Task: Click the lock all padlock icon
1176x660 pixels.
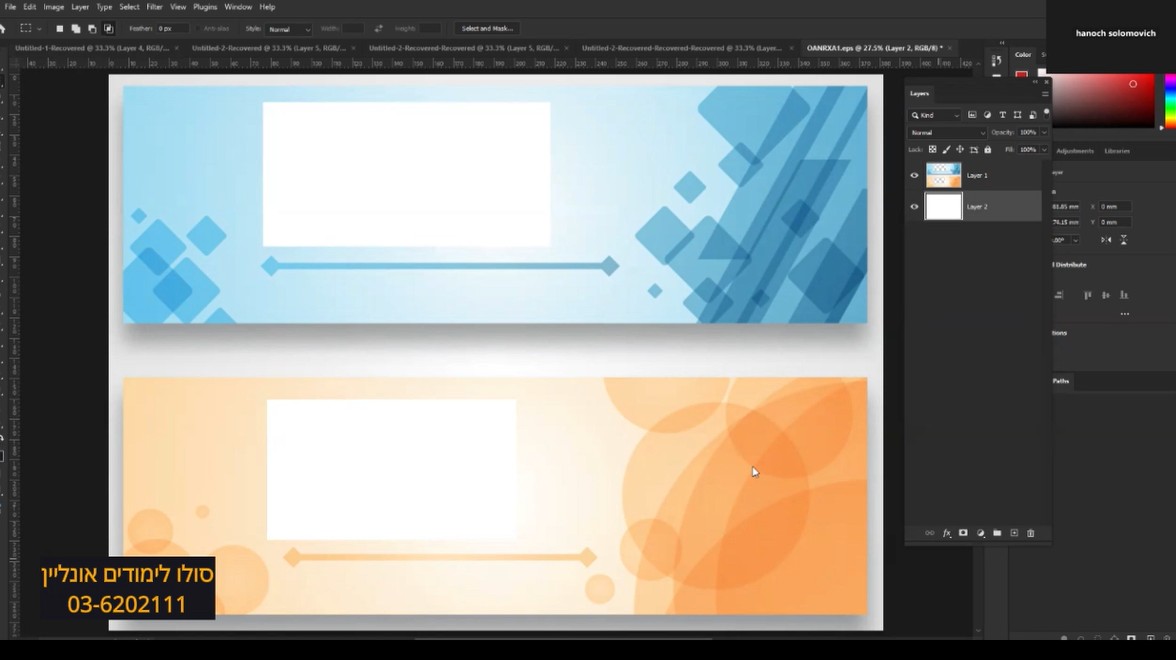Action: coord(988,150)
